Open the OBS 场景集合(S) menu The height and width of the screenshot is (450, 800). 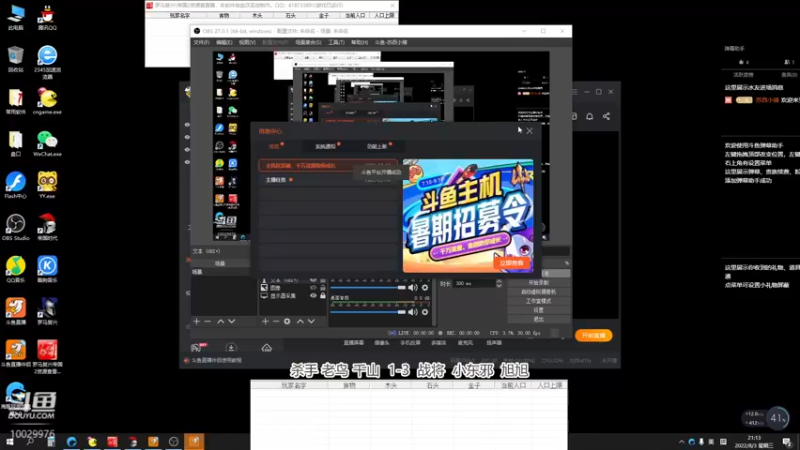click(308, 42)
